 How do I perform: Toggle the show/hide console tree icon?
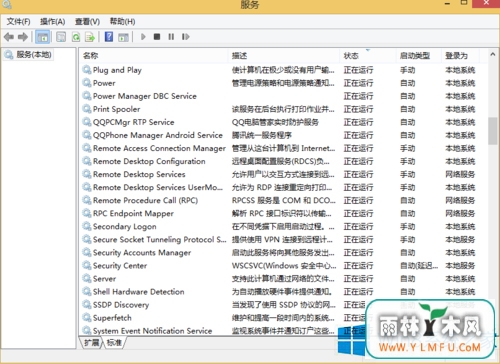coord(42,37)
